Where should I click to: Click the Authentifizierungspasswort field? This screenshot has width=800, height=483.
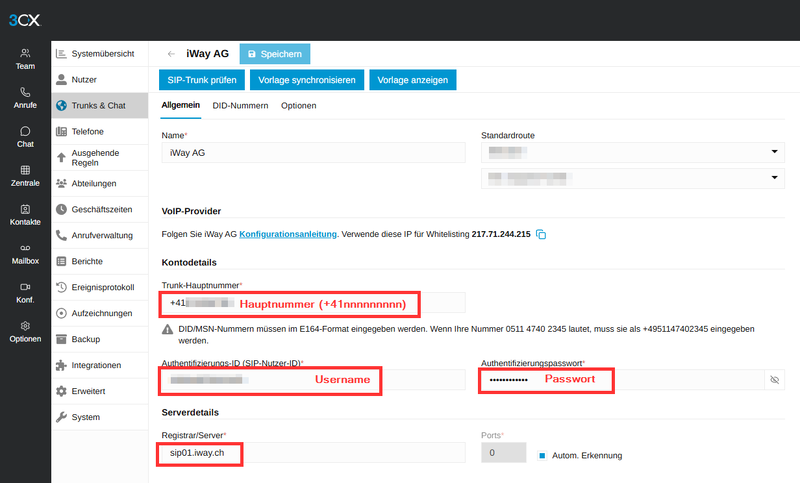click(x=622, y=380)
